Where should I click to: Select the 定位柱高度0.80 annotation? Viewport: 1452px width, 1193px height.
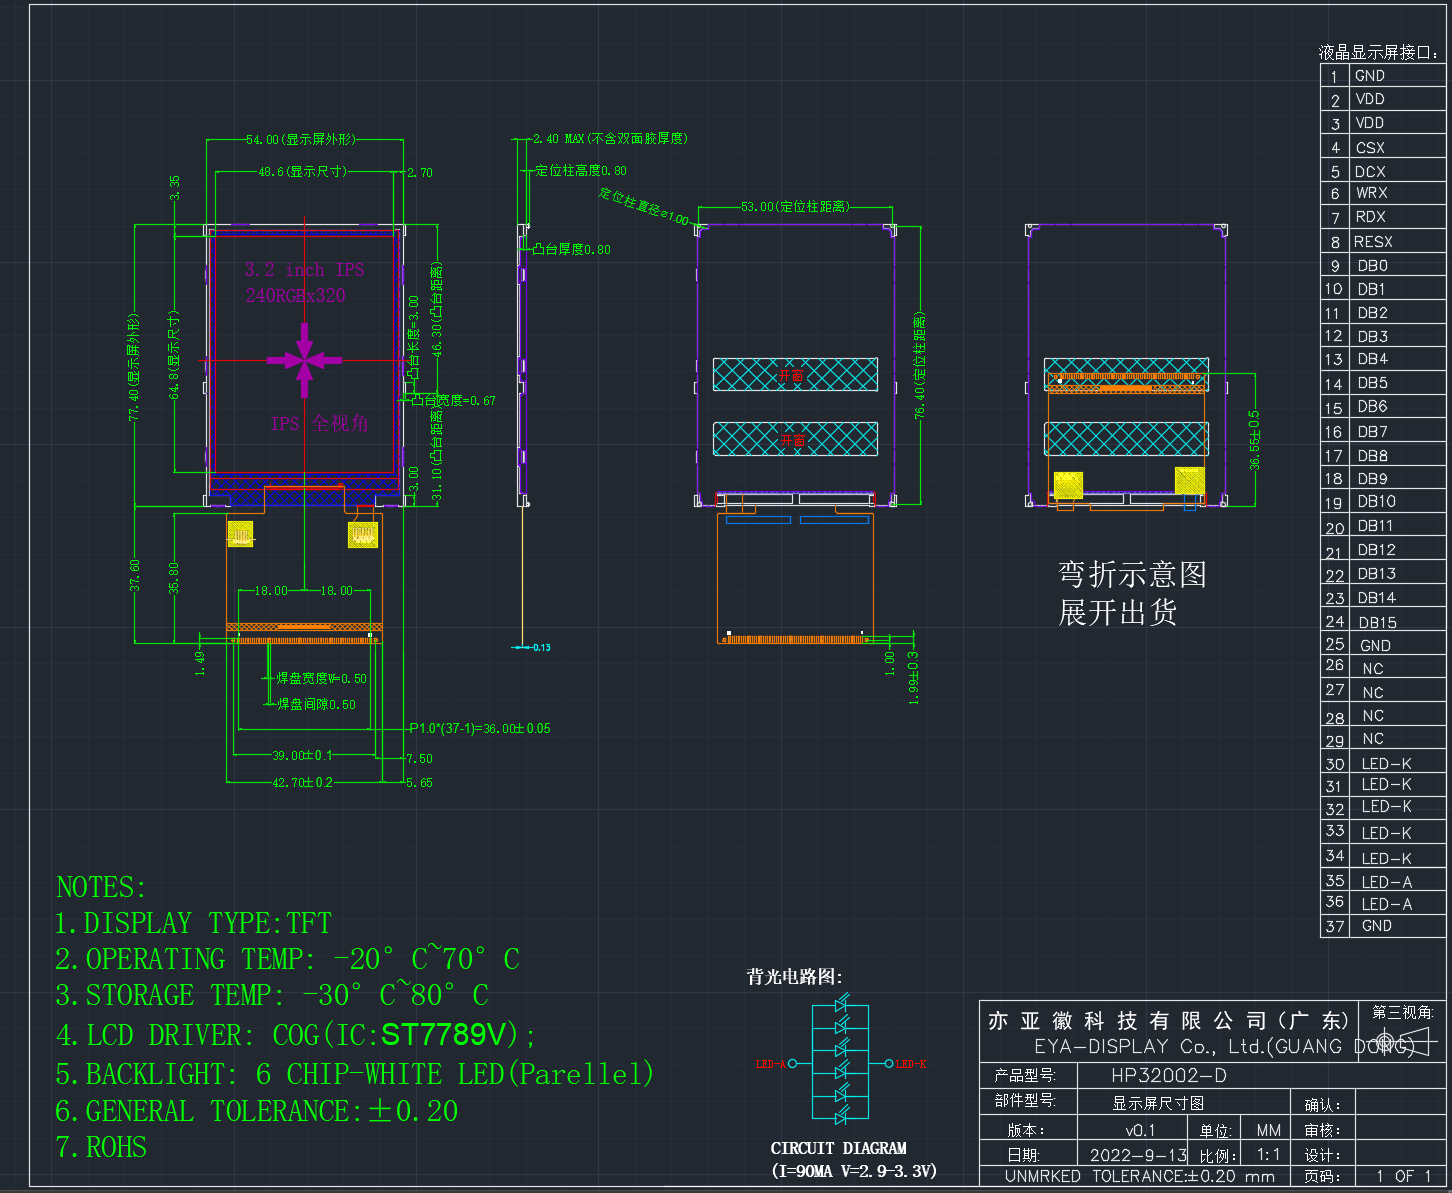click(581, 171)
